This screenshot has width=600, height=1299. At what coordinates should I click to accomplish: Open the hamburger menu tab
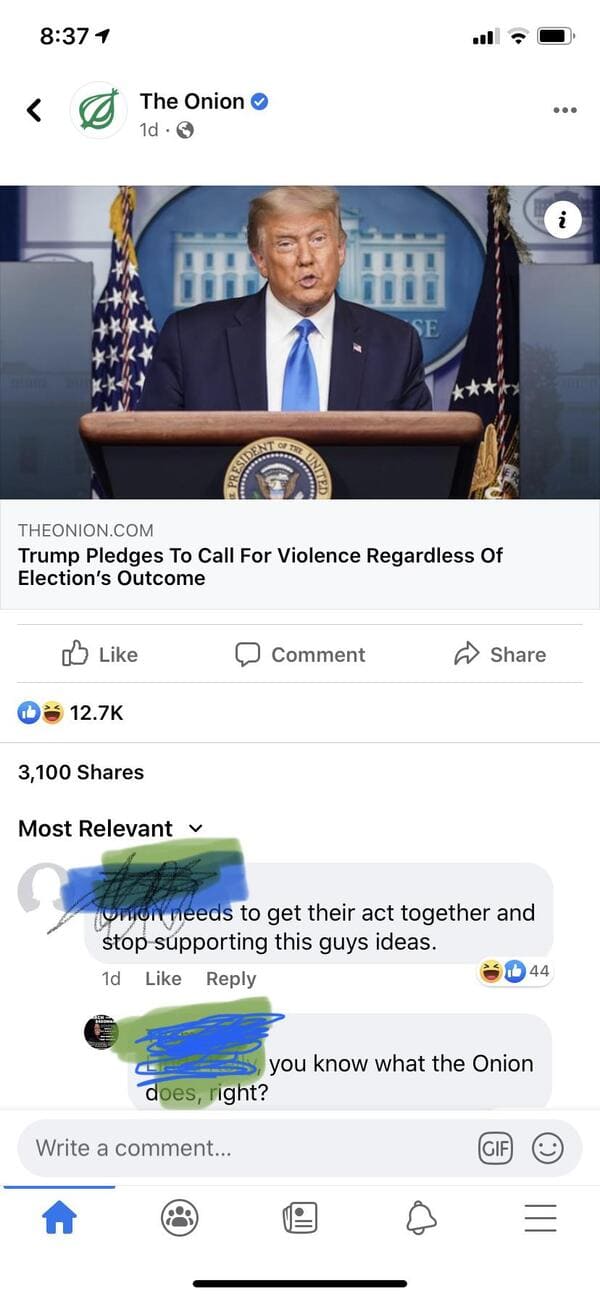pos(541,1217)
